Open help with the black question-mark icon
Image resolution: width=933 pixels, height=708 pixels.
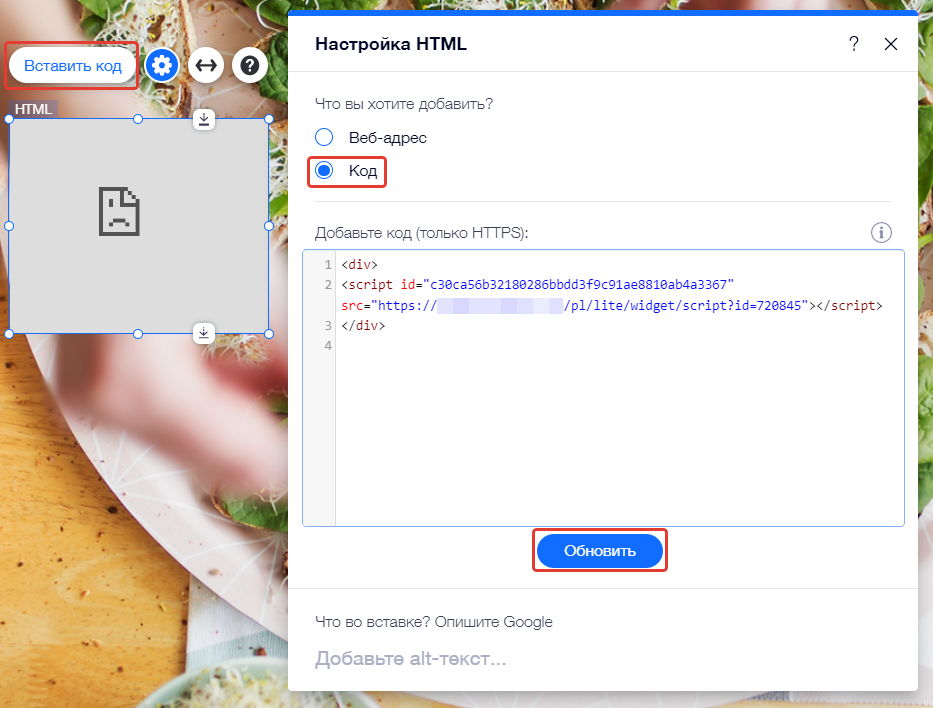tap(249, 65)
